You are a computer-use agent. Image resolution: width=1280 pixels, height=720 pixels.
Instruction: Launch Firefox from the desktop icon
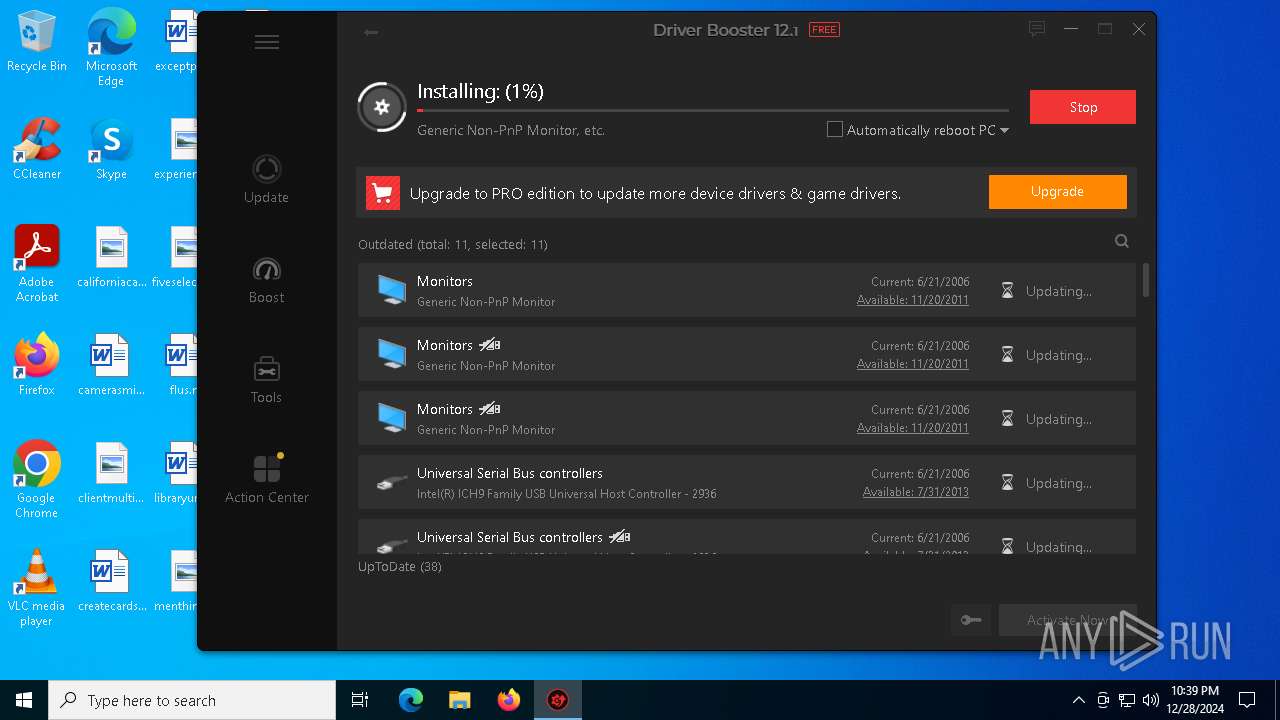pyautogui.click(x=37, y=365)
